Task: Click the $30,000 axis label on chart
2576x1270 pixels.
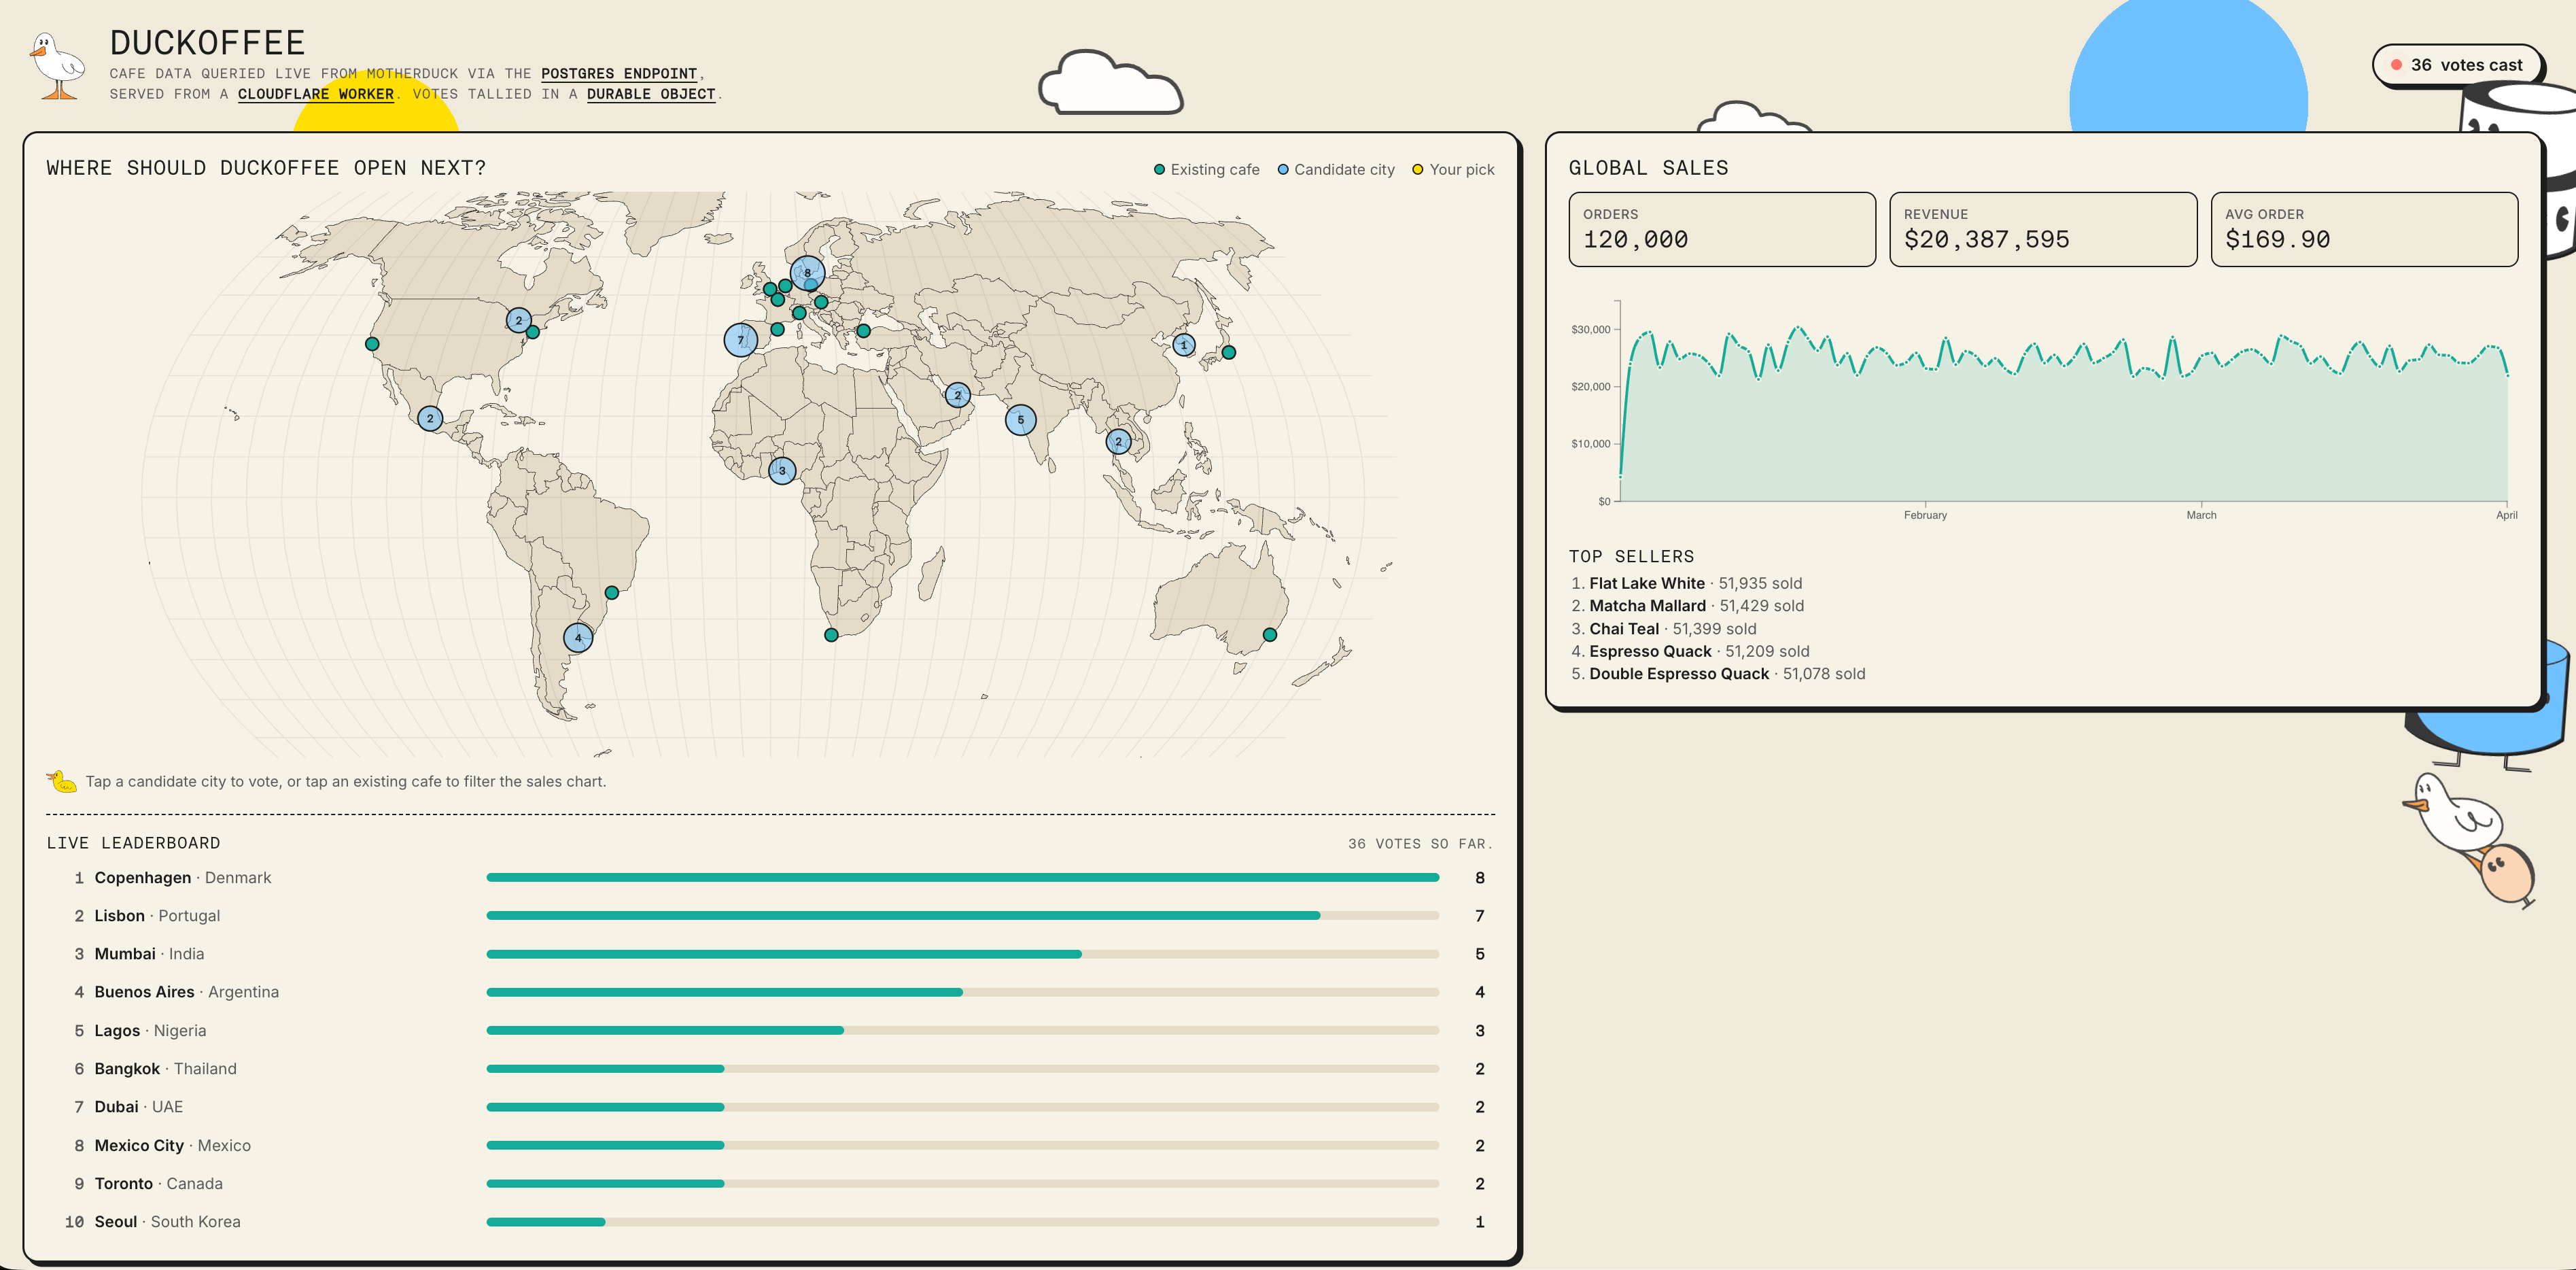Action: pyautogui.click(x=1590, y=329)
